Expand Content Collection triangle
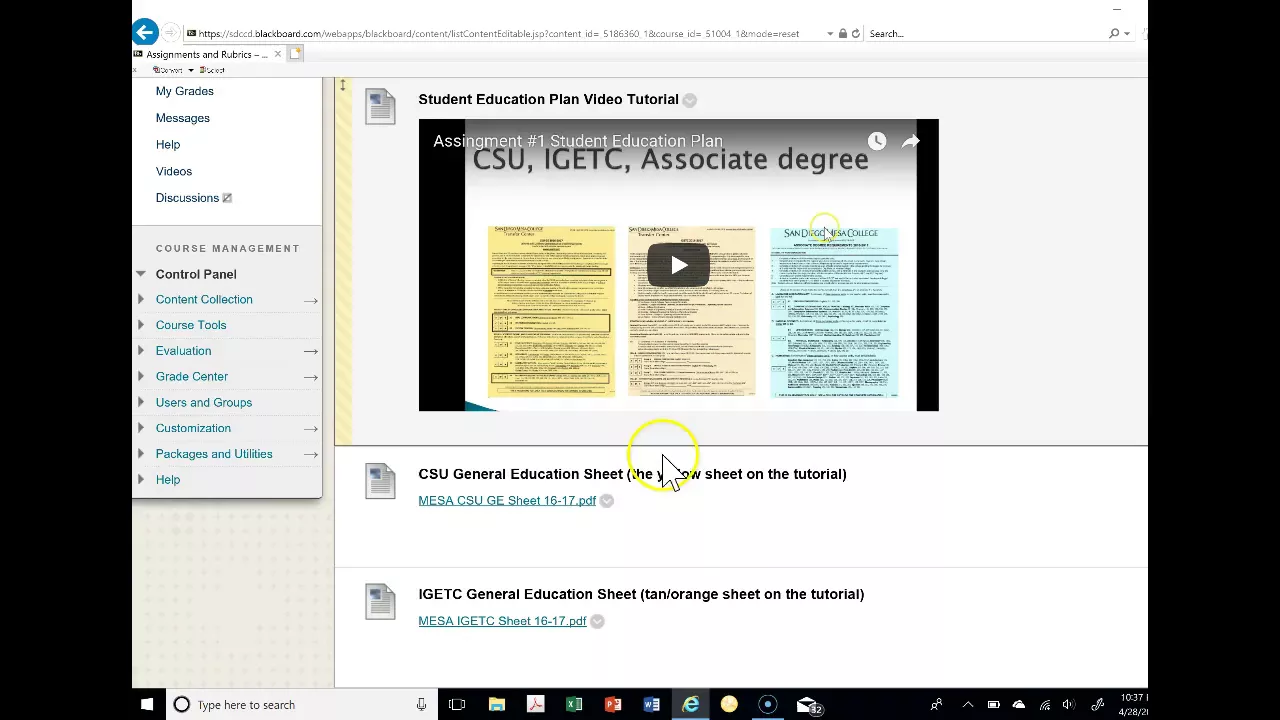Image resolution: width=1280 pixels, height=720 pixels. pos(141,300)
